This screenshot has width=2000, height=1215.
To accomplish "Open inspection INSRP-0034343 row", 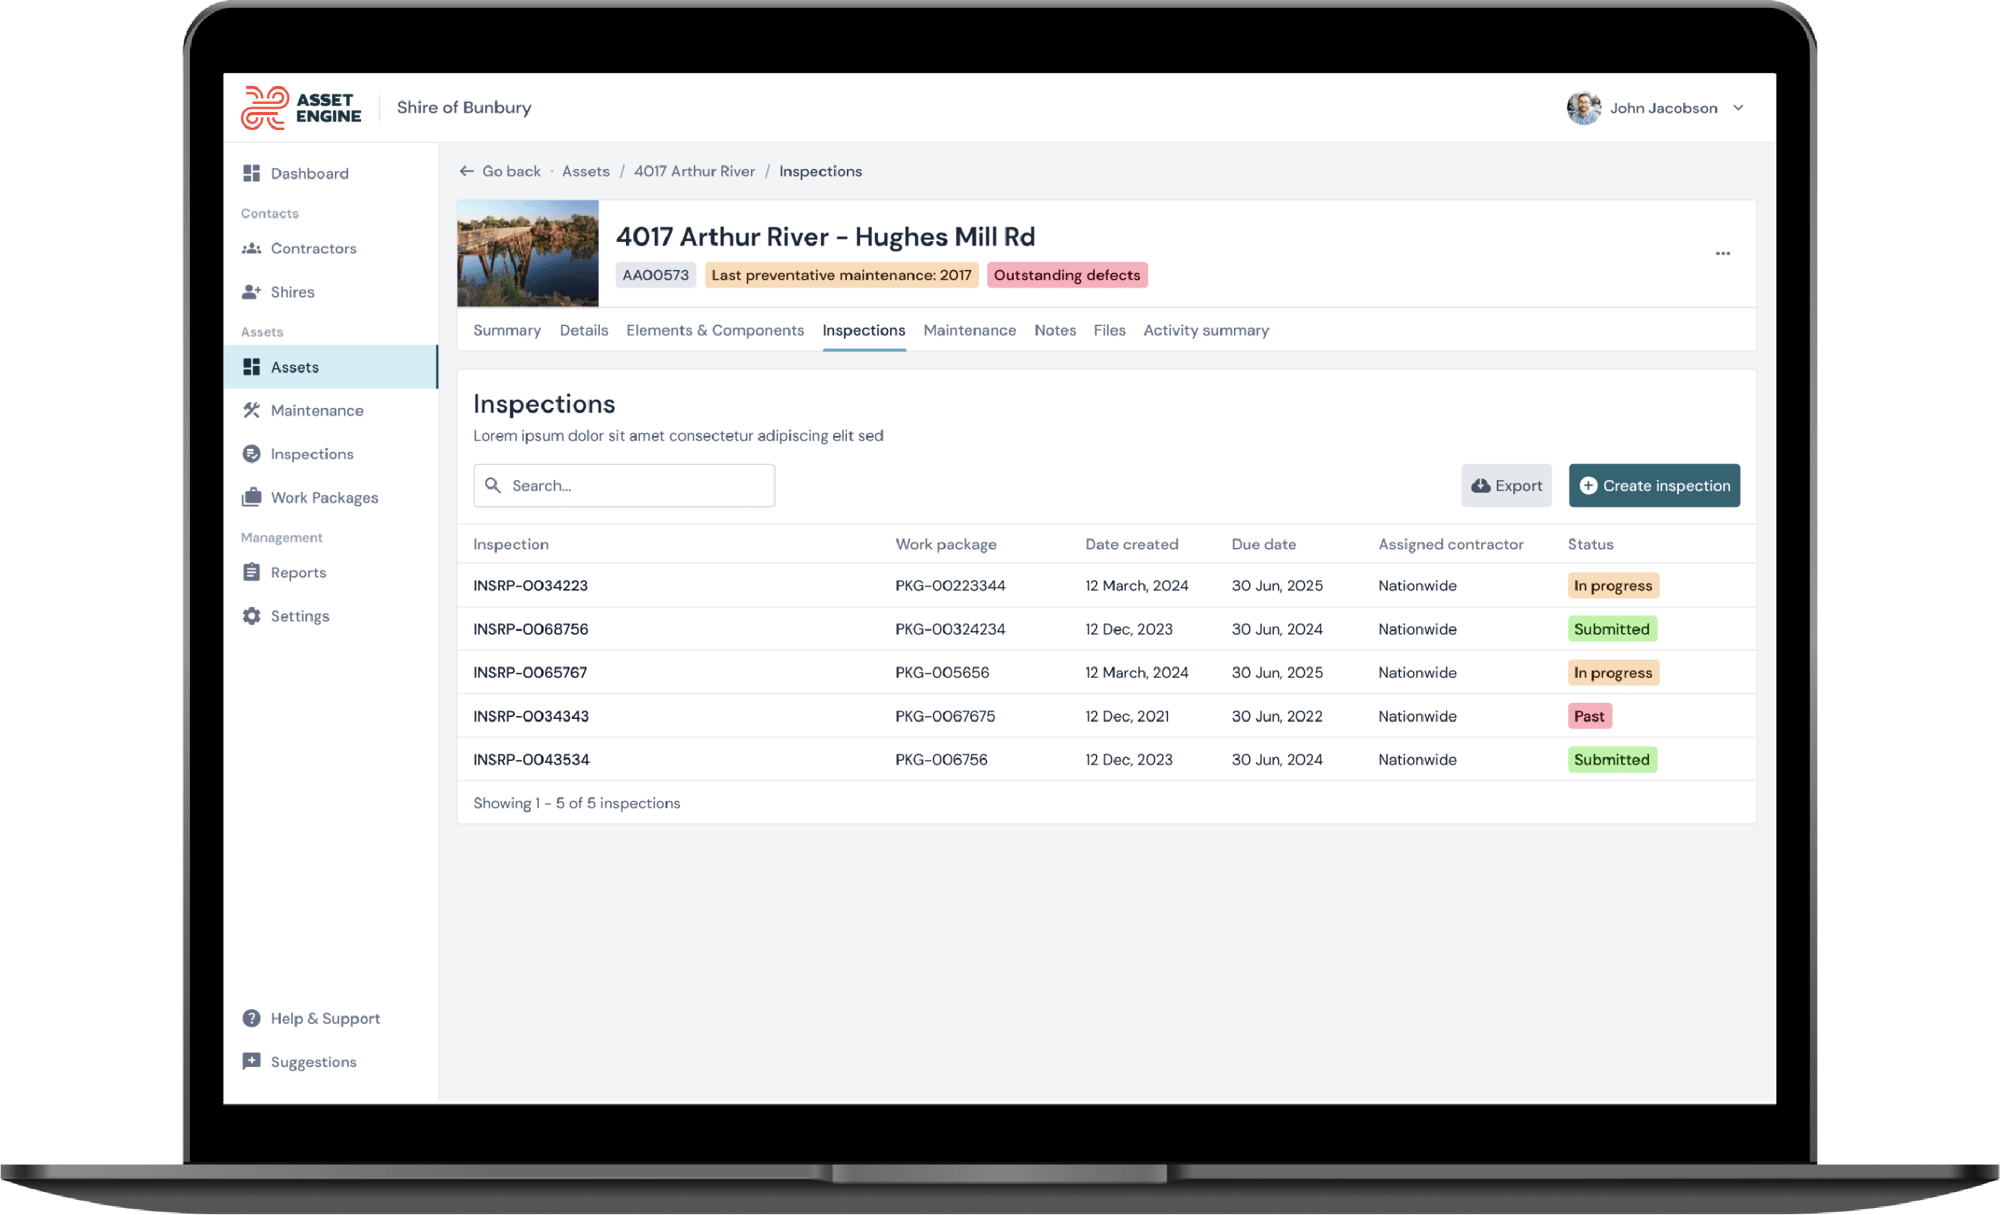I will click(x=1106, y=716).
